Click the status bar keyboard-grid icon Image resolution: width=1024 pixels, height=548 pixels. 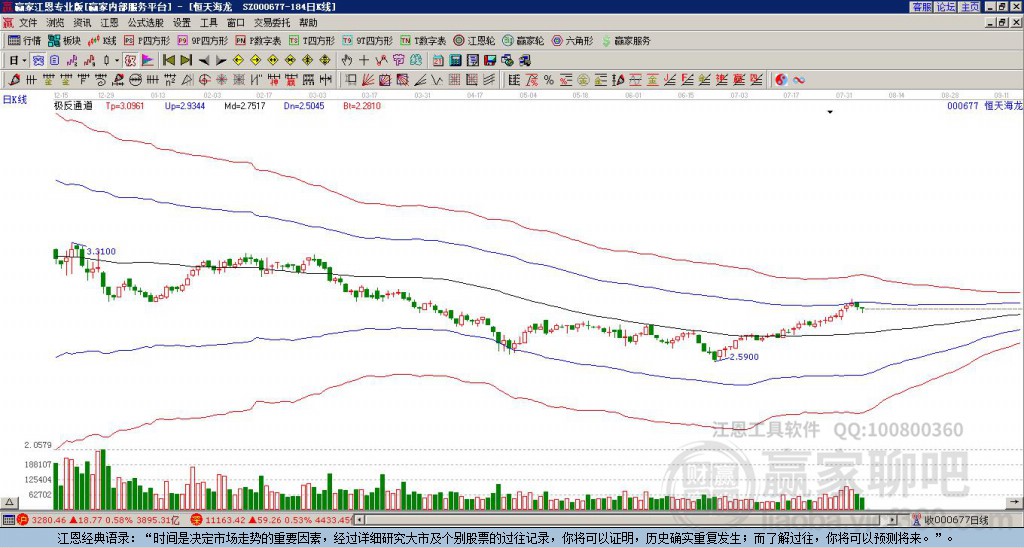click(x=8, y=520)
